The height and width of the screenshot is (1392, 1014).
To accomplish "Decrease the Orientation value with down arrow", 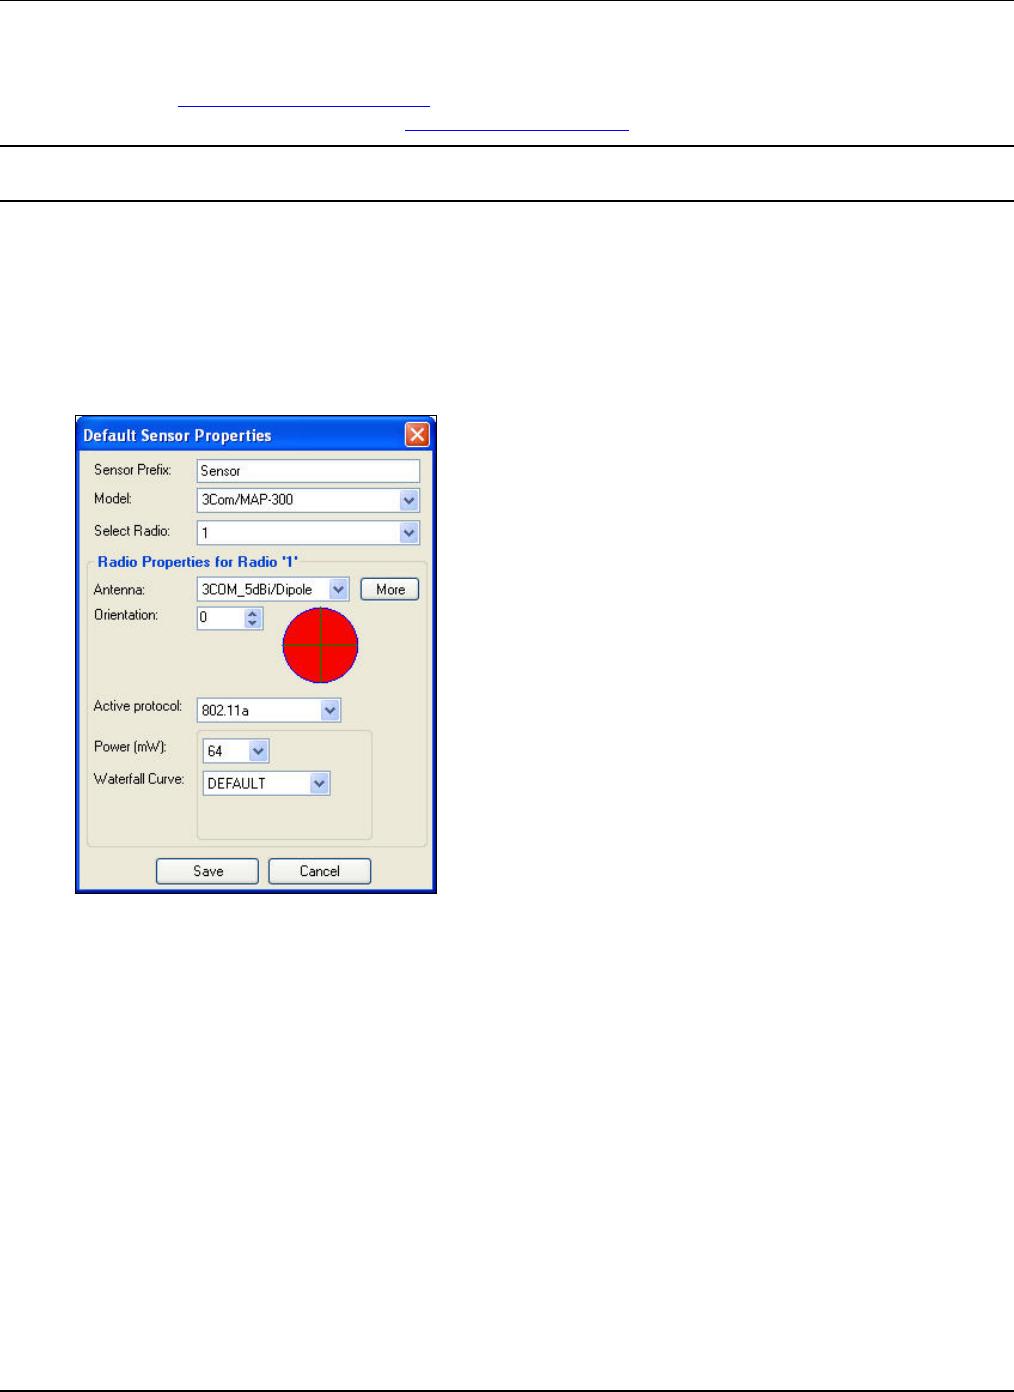I will pyautogui.click(x=252, y=623).
